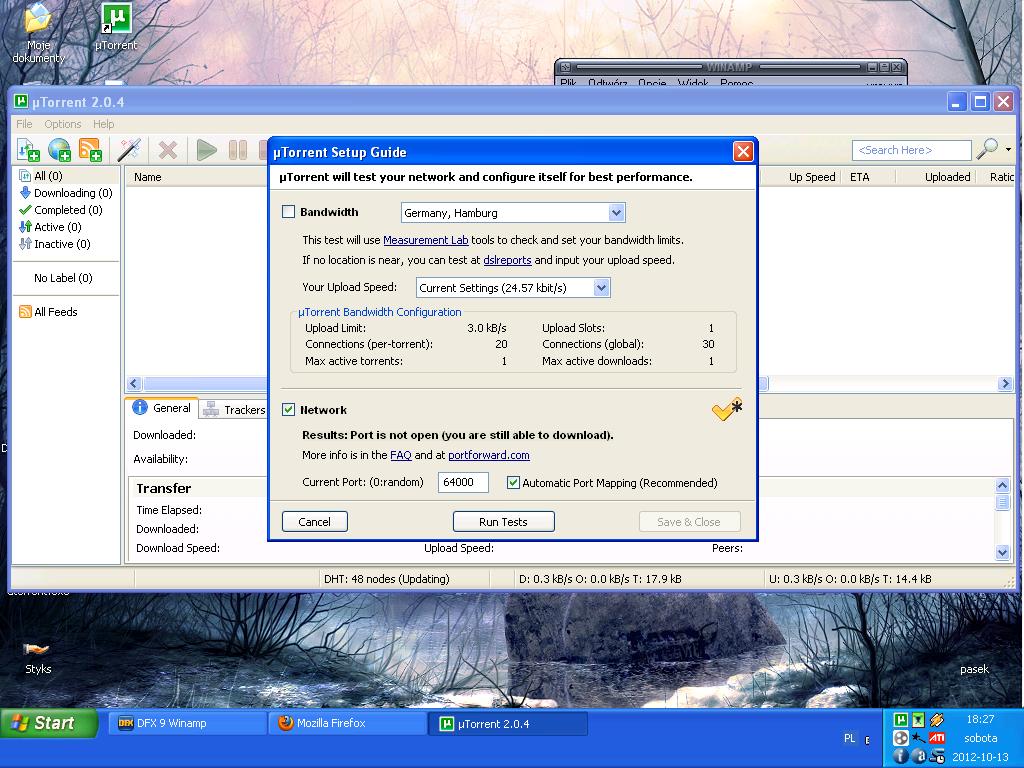Image resolution: width=1024 pixels, height=768 pixels.
Task: Click the PL language indicator
Action: click(x=849, y=738)
